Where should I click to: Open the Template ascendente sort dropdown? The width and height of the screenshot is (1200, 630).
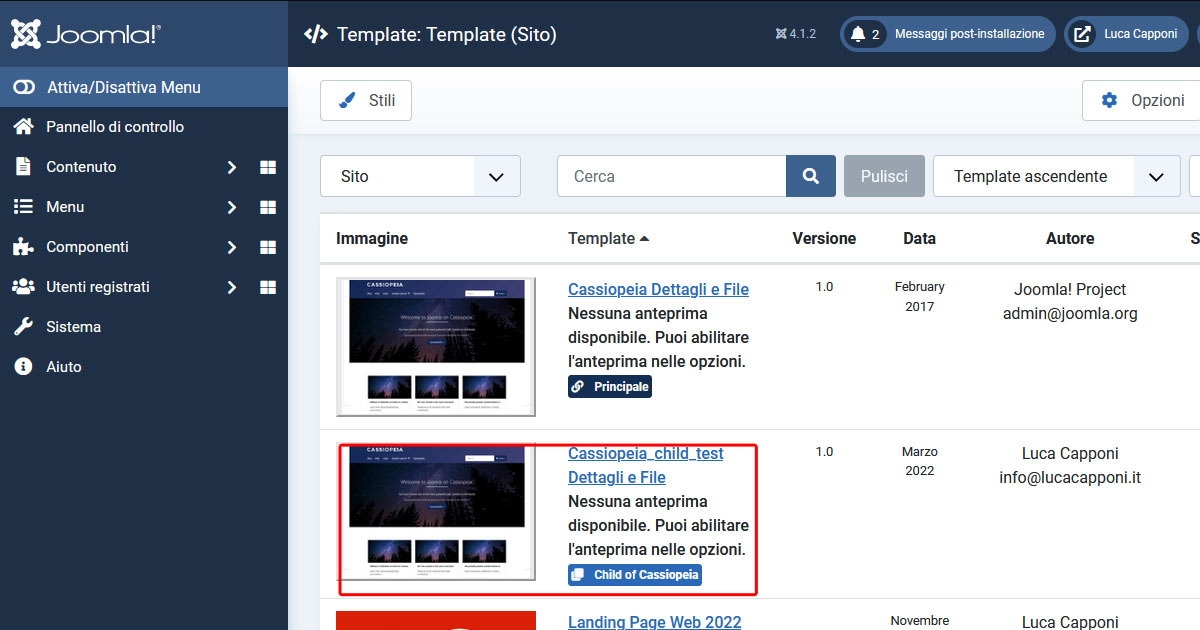point(1056,176)
